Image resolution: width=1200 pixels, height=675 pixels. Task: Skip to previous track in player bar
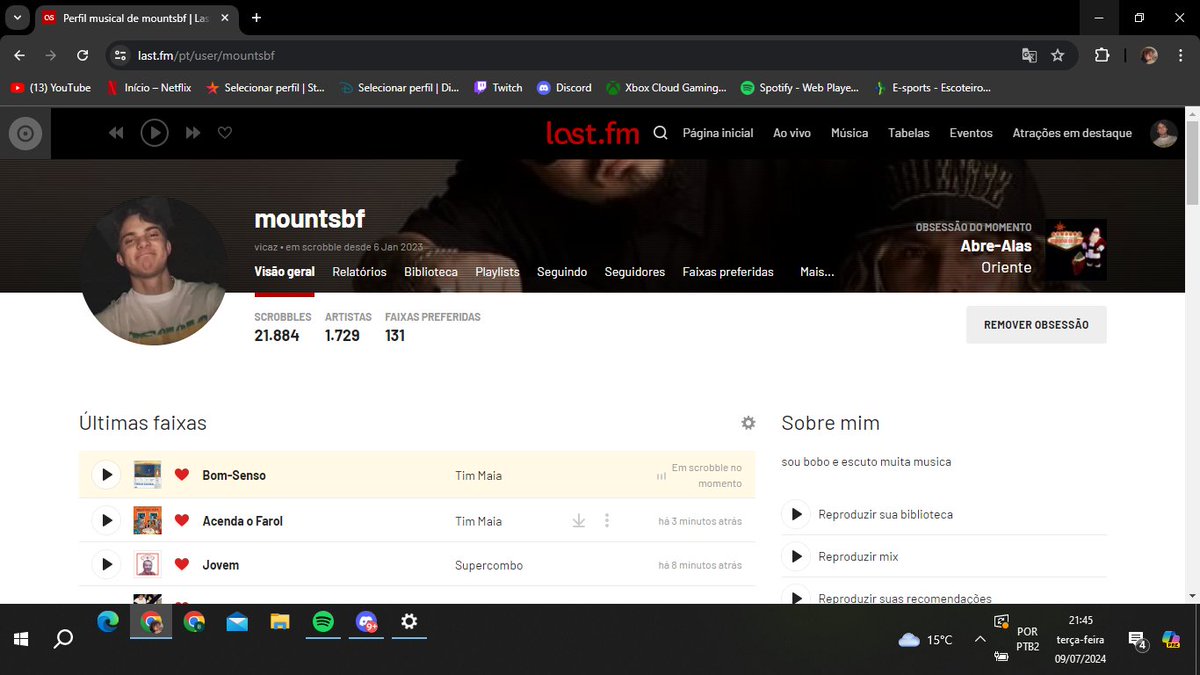click(116, 132)
